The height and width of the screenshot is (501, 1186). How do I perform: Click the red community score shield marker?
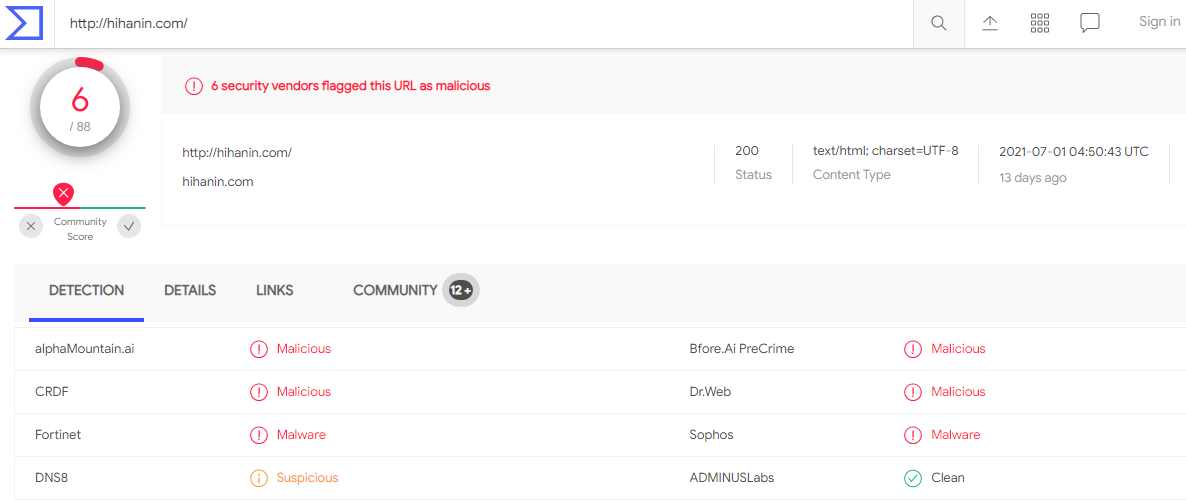[x=64, y=194]
